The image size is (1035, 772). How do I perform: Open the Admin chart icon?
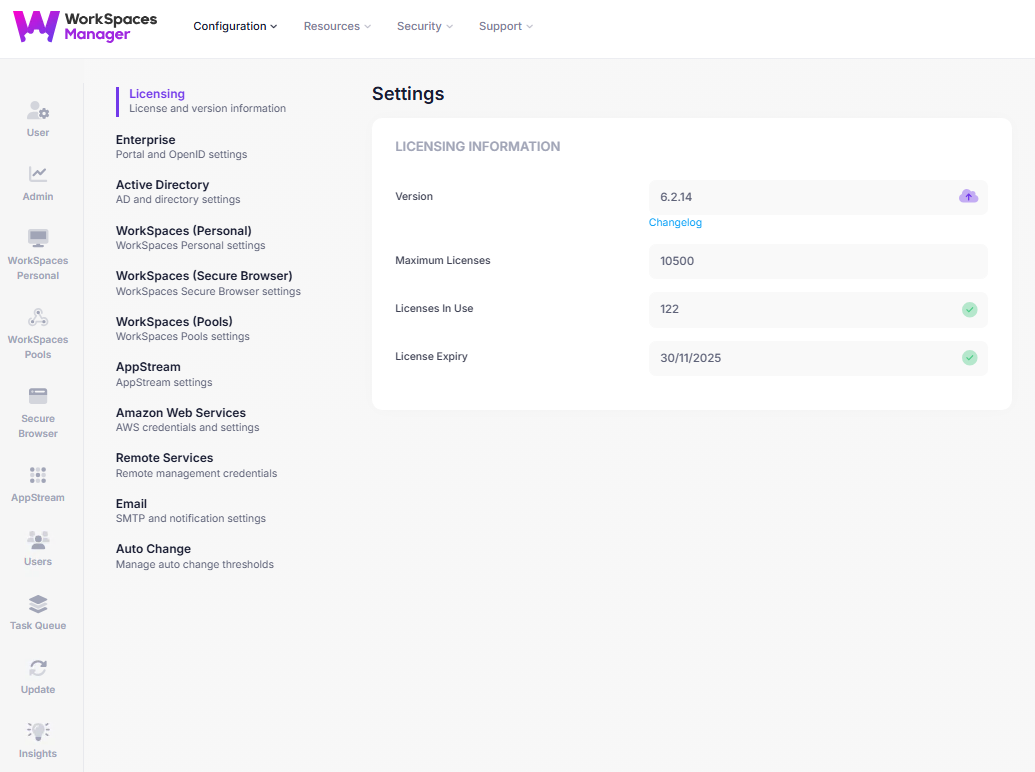coord(38,175)
